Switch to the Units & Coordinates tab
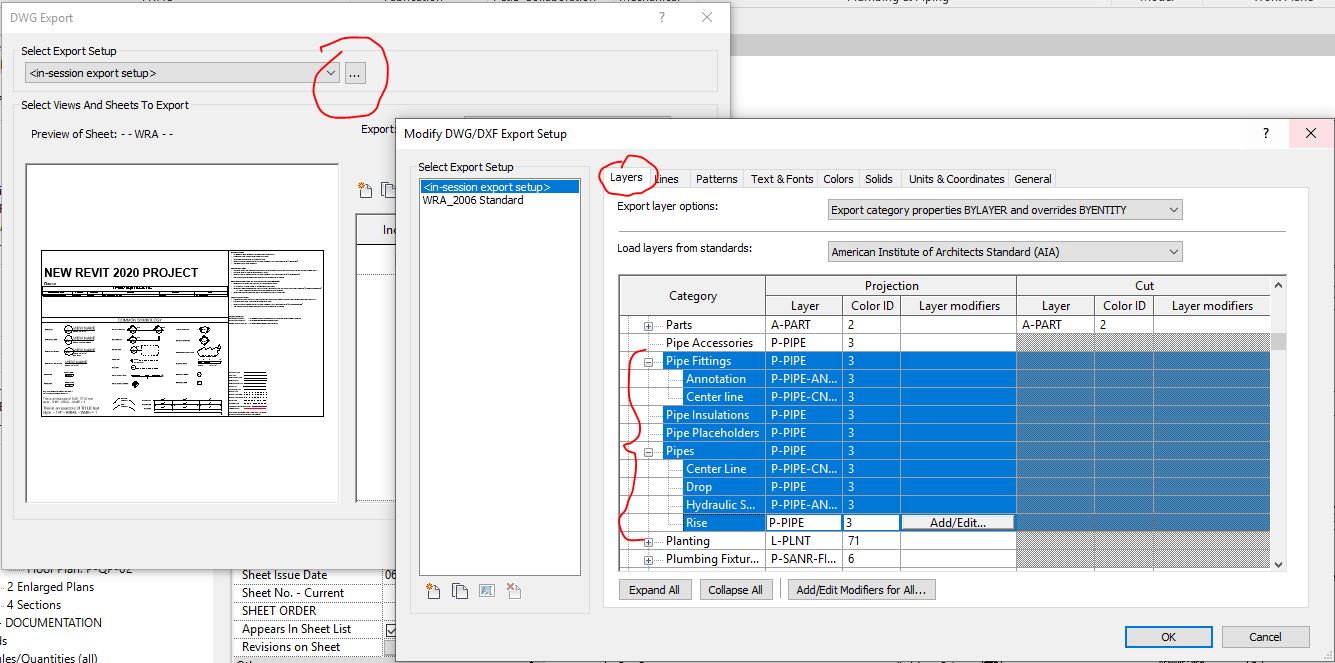The image size is (1335, 663). [955, 178]
